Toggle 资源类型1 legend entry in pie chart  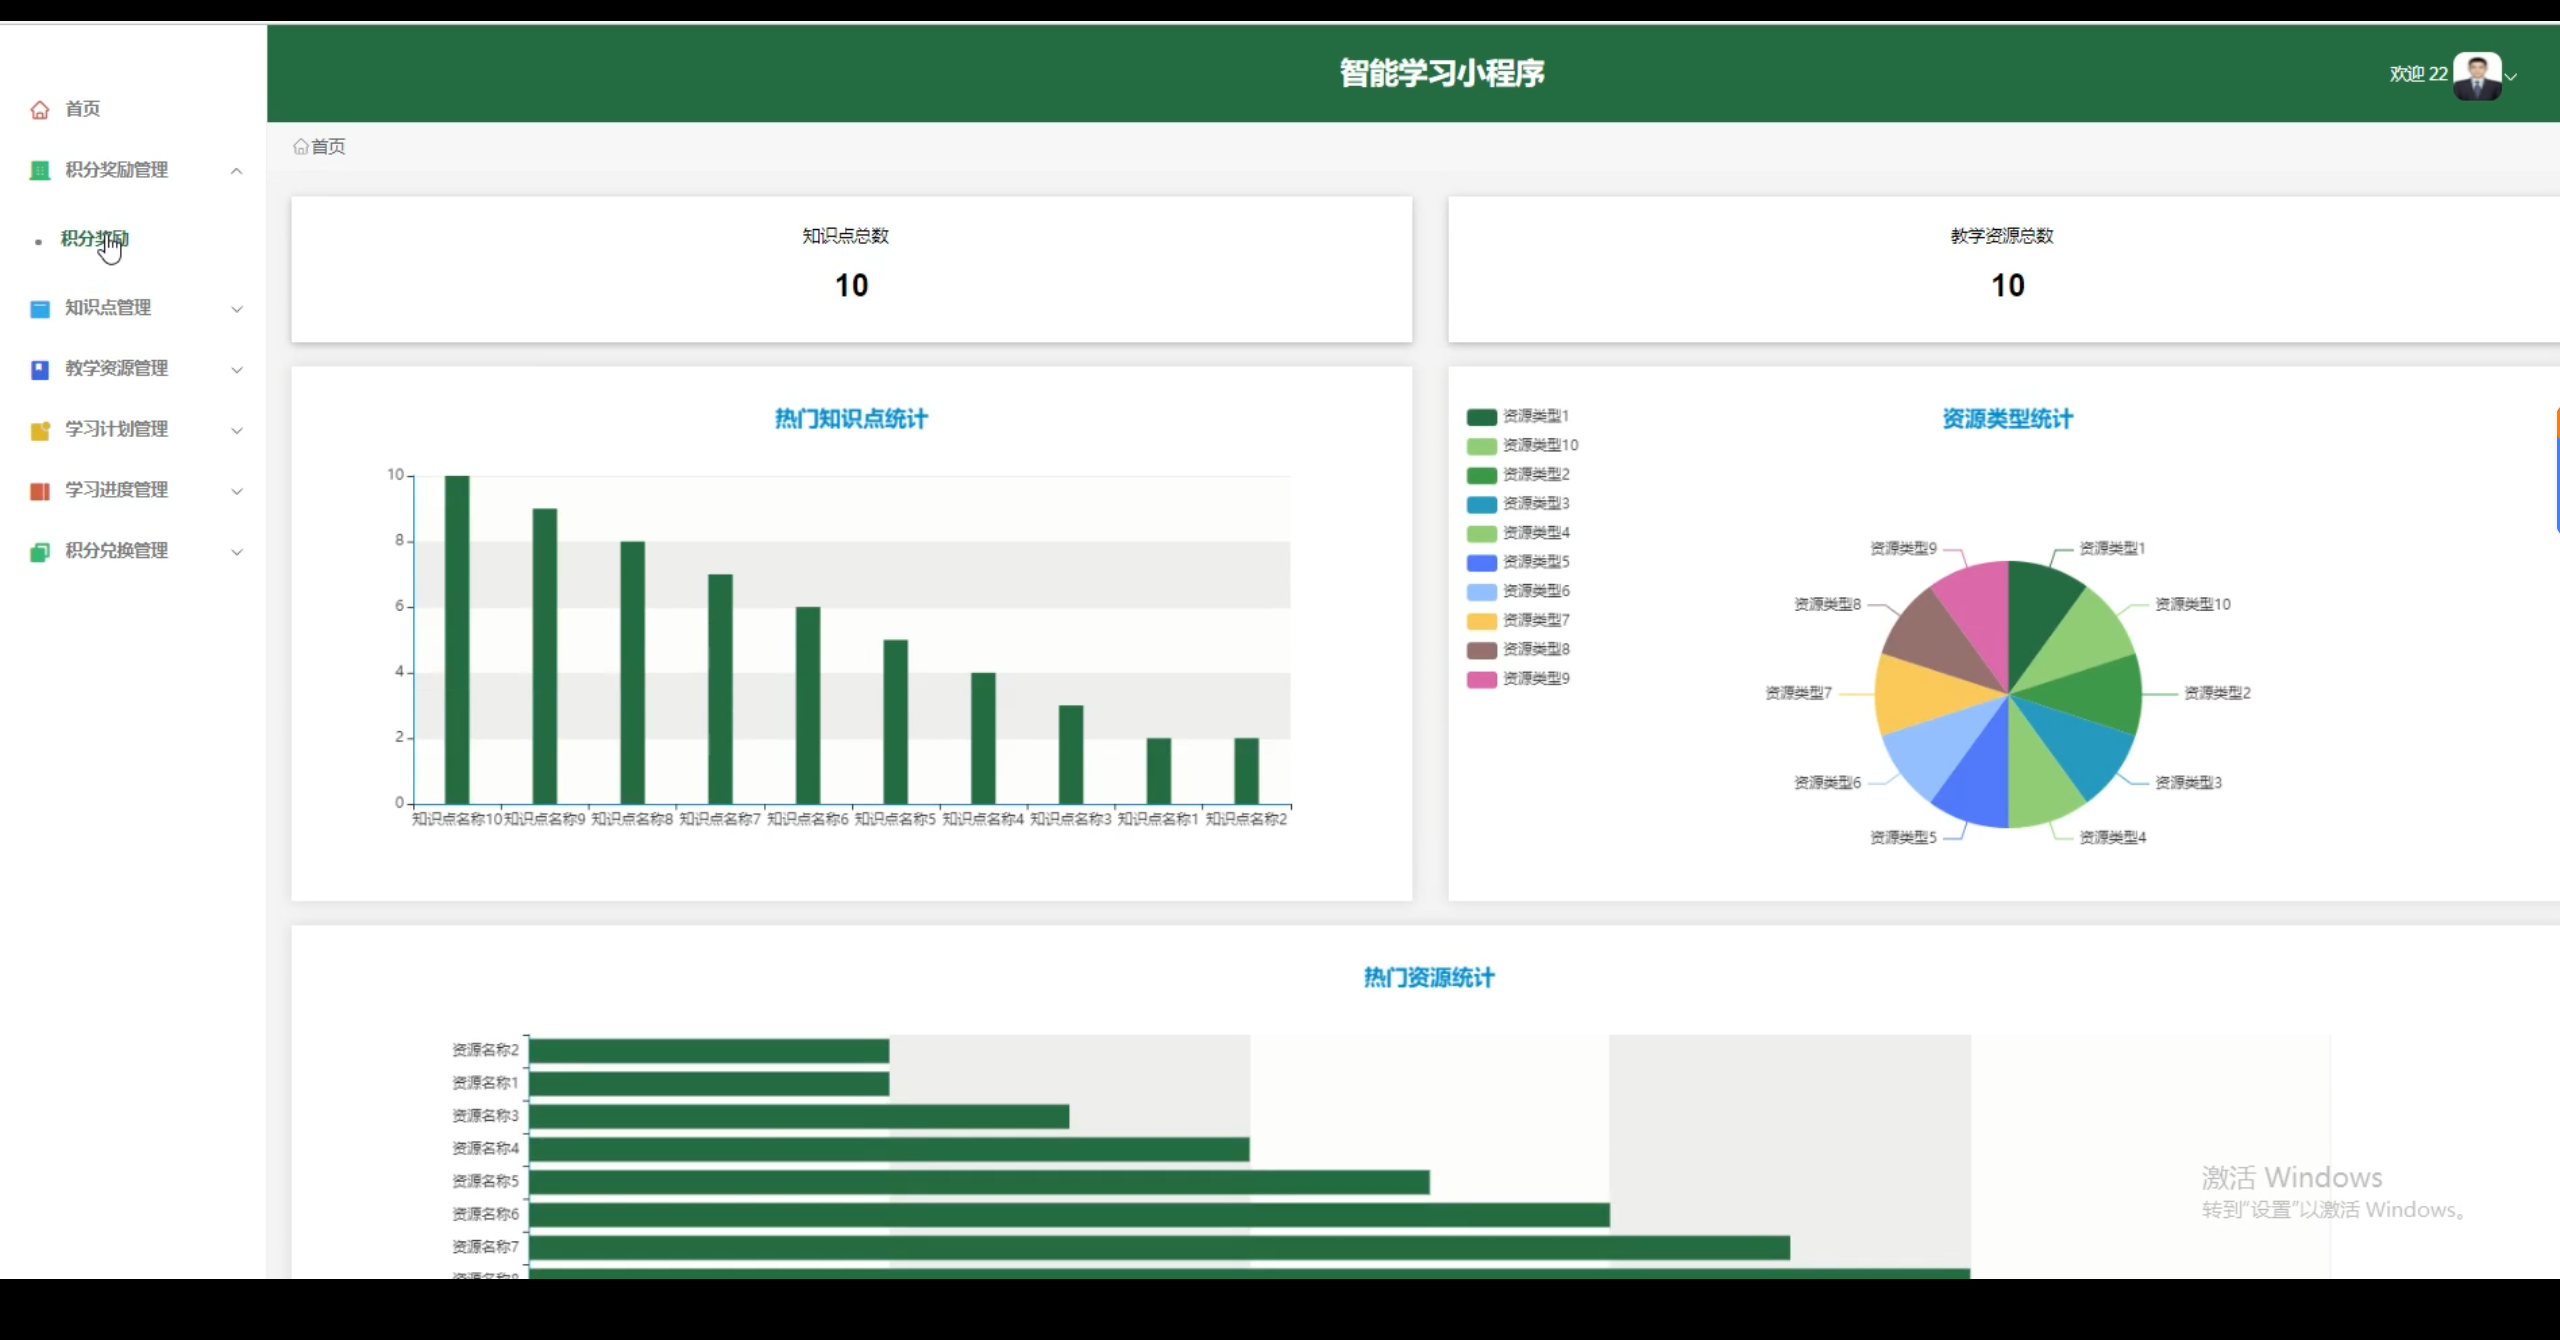[x=1517, y=416]
